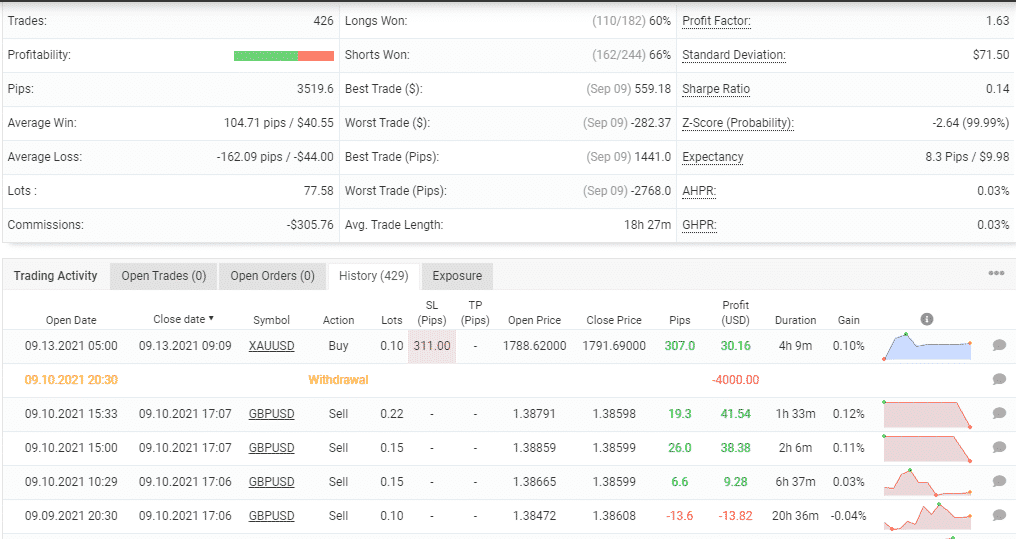Viewport: 1016px width, 539px height.
Task: Open the Expectancy definition link
Action: click(x=713, y=157)
